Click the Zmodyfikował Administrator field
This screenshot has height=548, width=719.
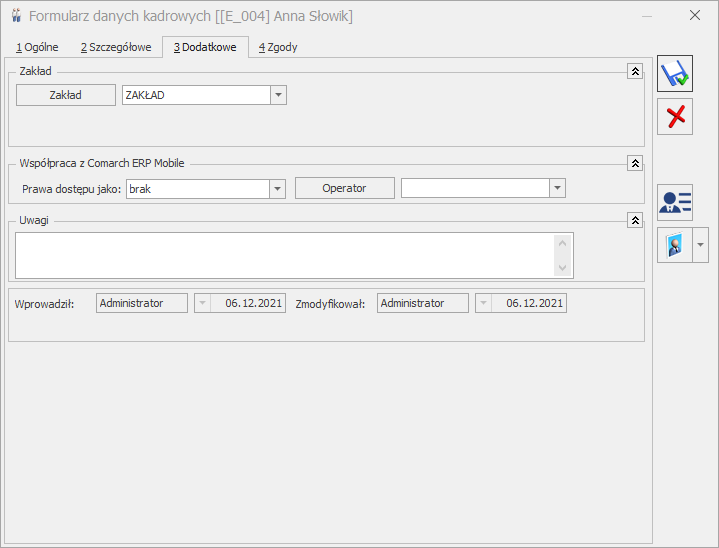click(423, 303)
